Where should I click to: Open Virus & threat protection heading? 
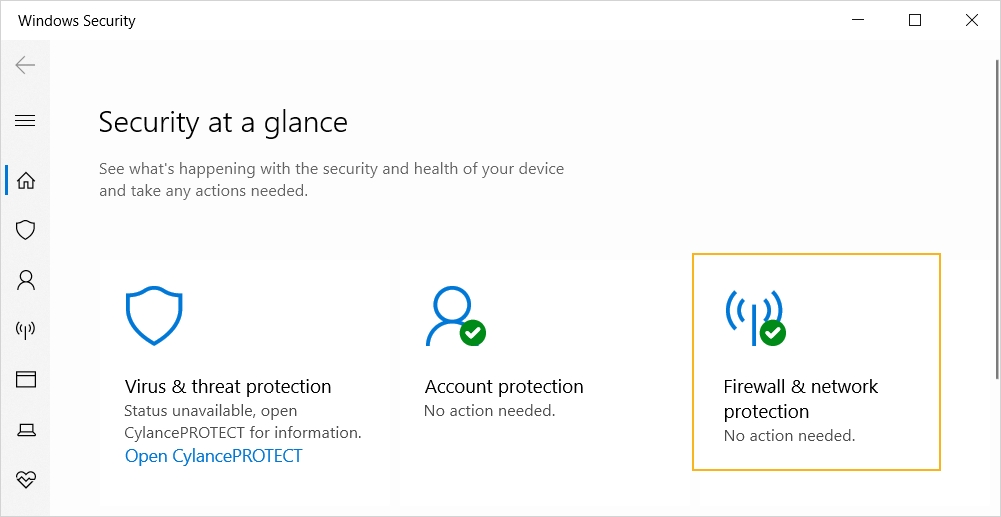pyautogui.click(x=228, y=387)
